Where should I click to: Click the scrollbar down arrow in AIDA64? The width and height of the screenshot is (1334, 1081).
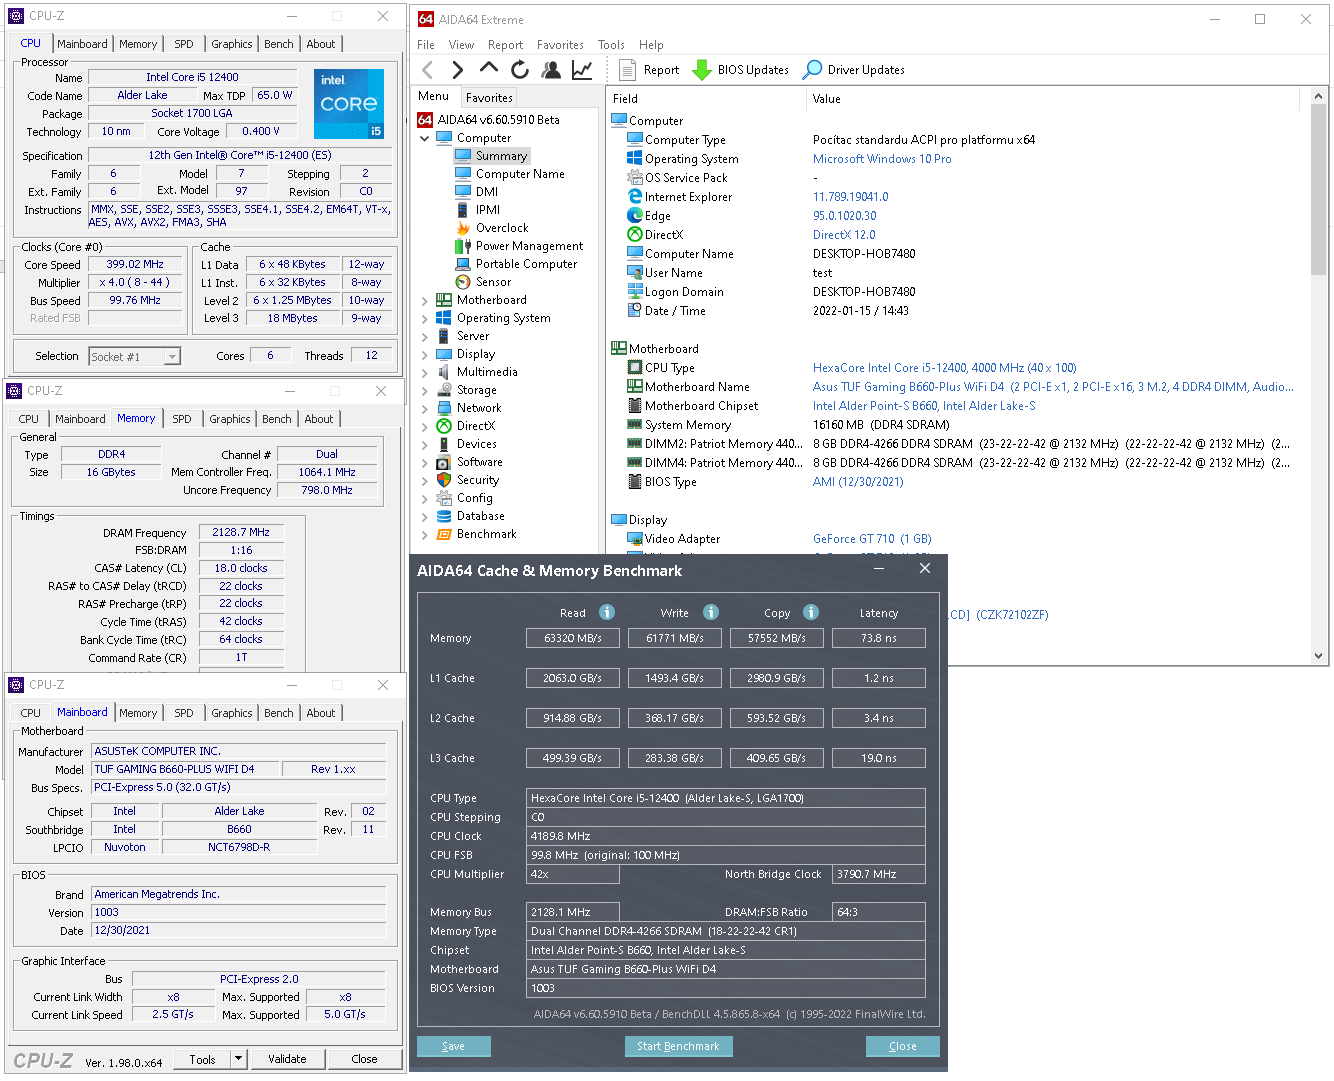[1318, 656]
